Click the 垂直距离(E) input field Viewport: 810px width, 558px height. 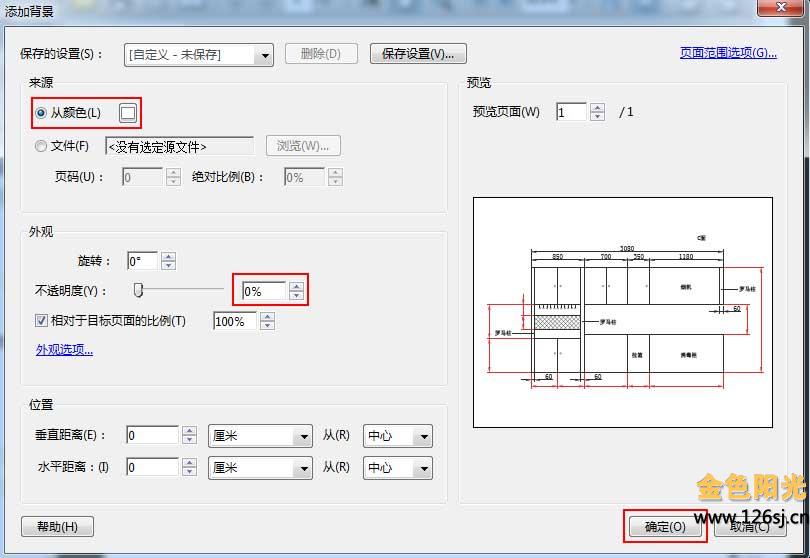tap(152, 435)
